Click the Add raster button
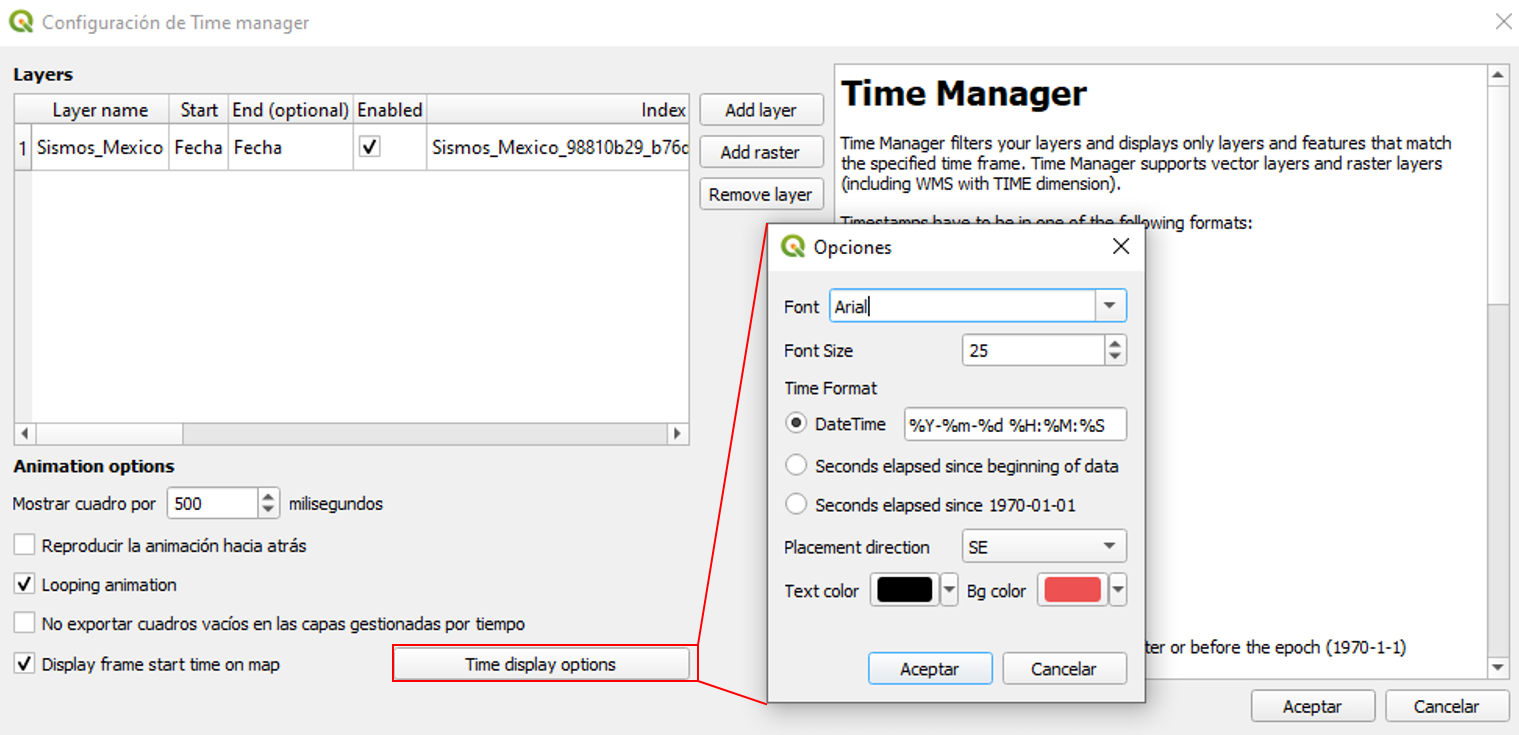 pos(760,152)
